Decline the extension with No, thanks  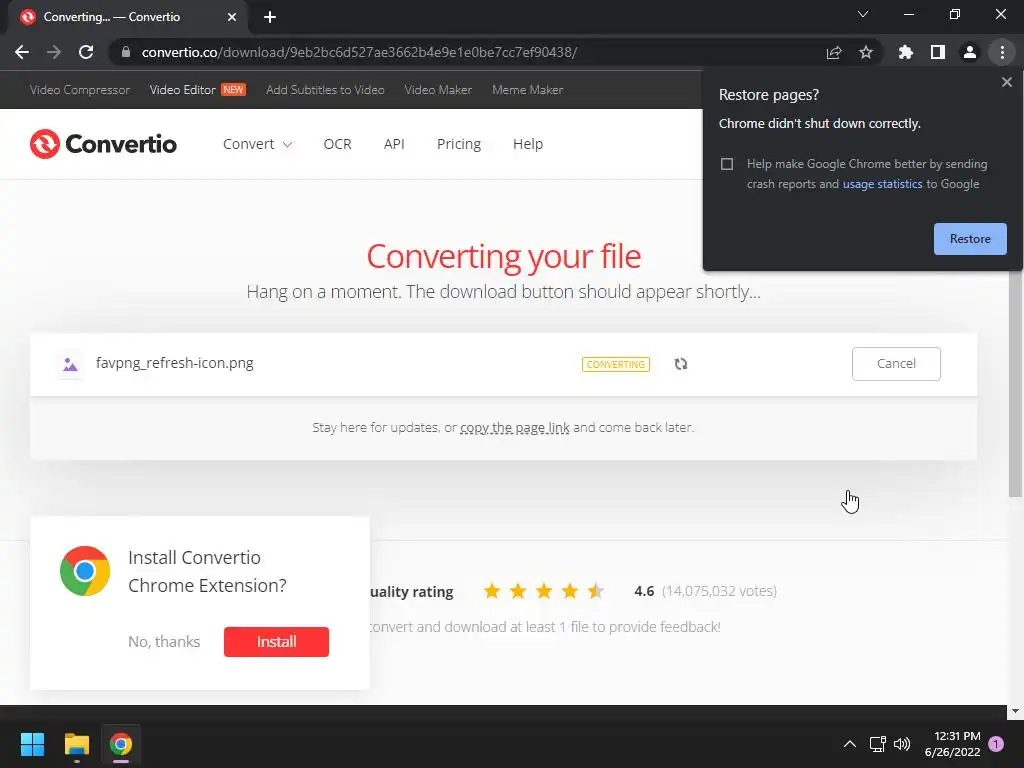click(164, 642)
